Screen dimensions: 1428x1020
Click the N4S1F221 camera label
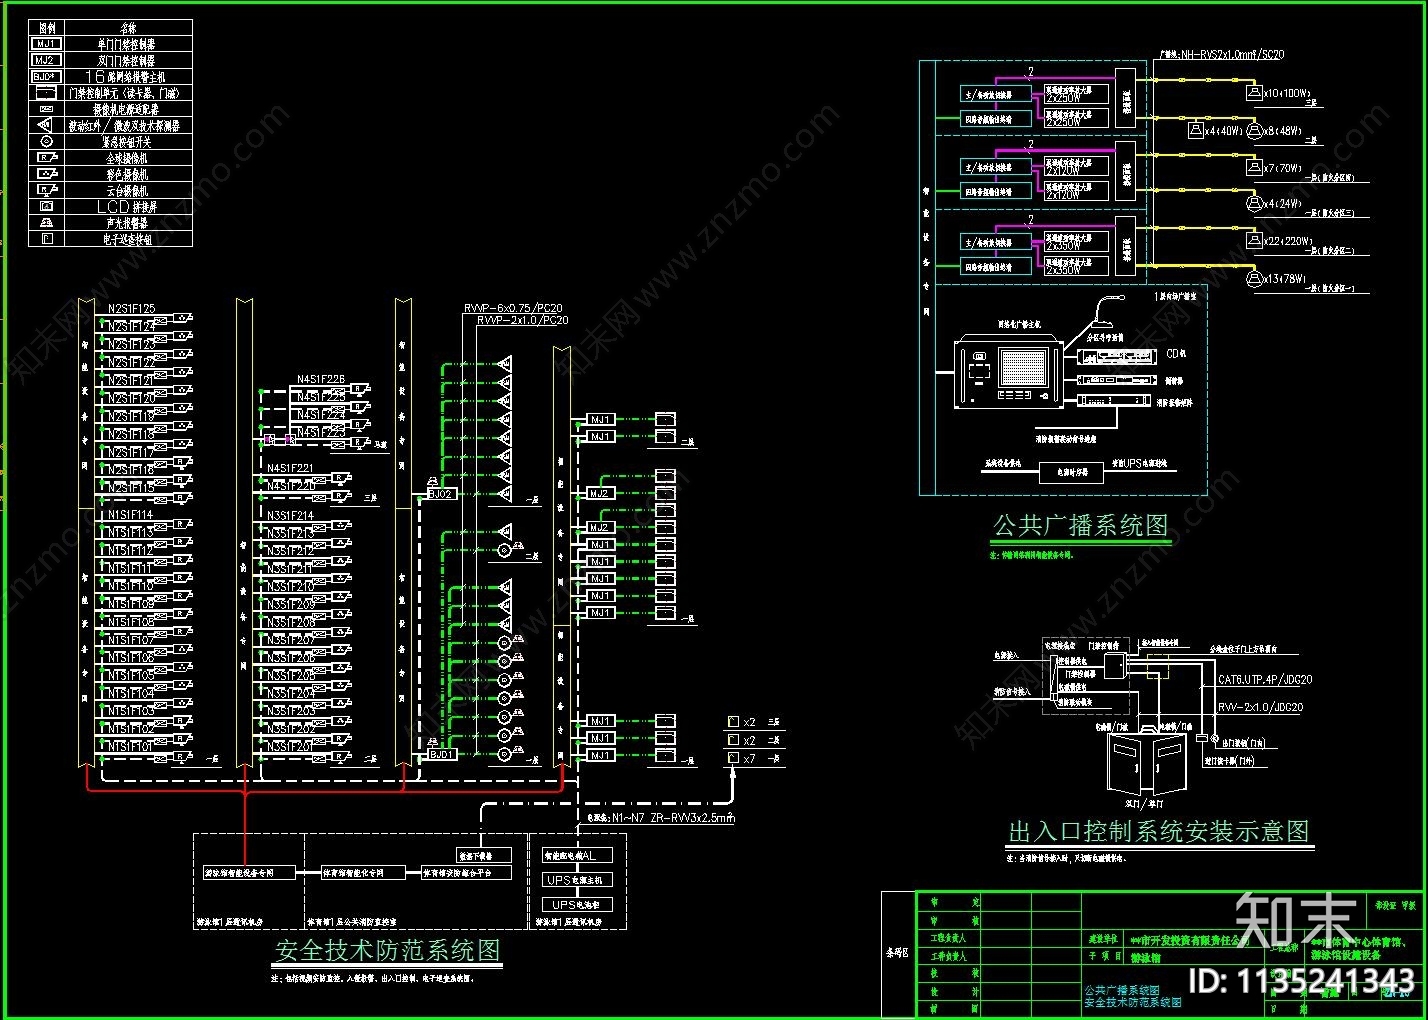[290, 468]
